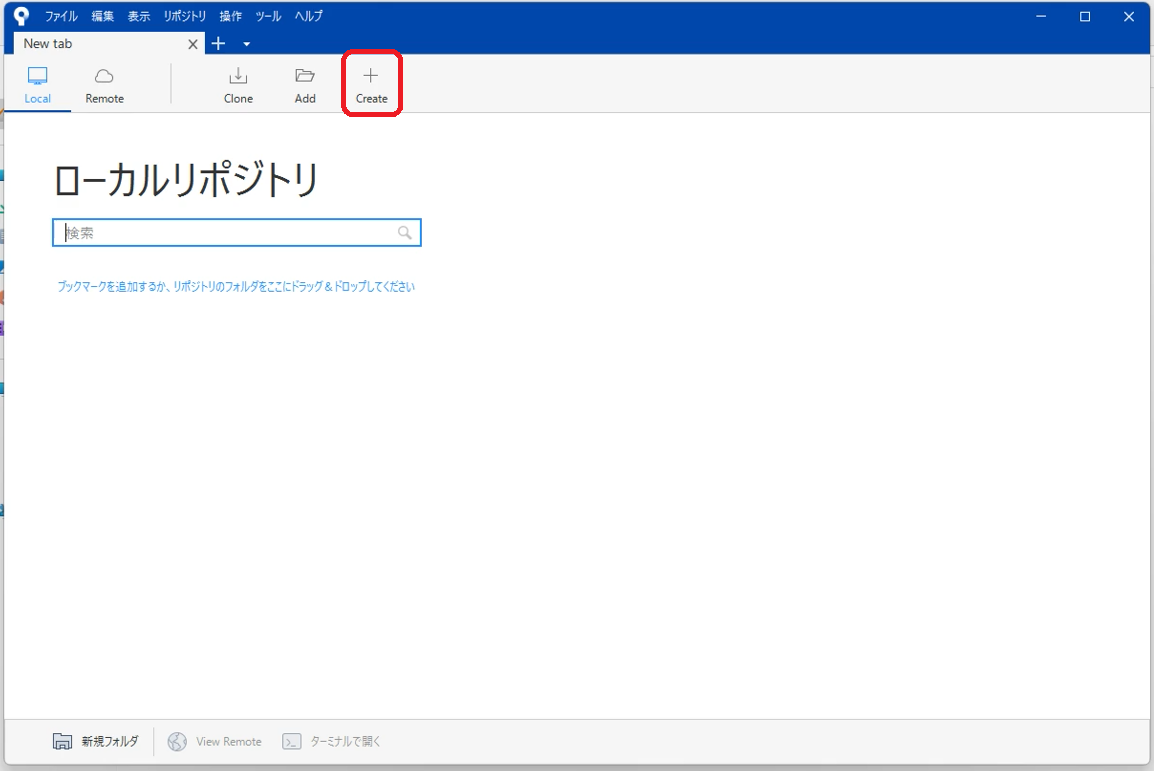Click the magnifier icon in search box

404,232
